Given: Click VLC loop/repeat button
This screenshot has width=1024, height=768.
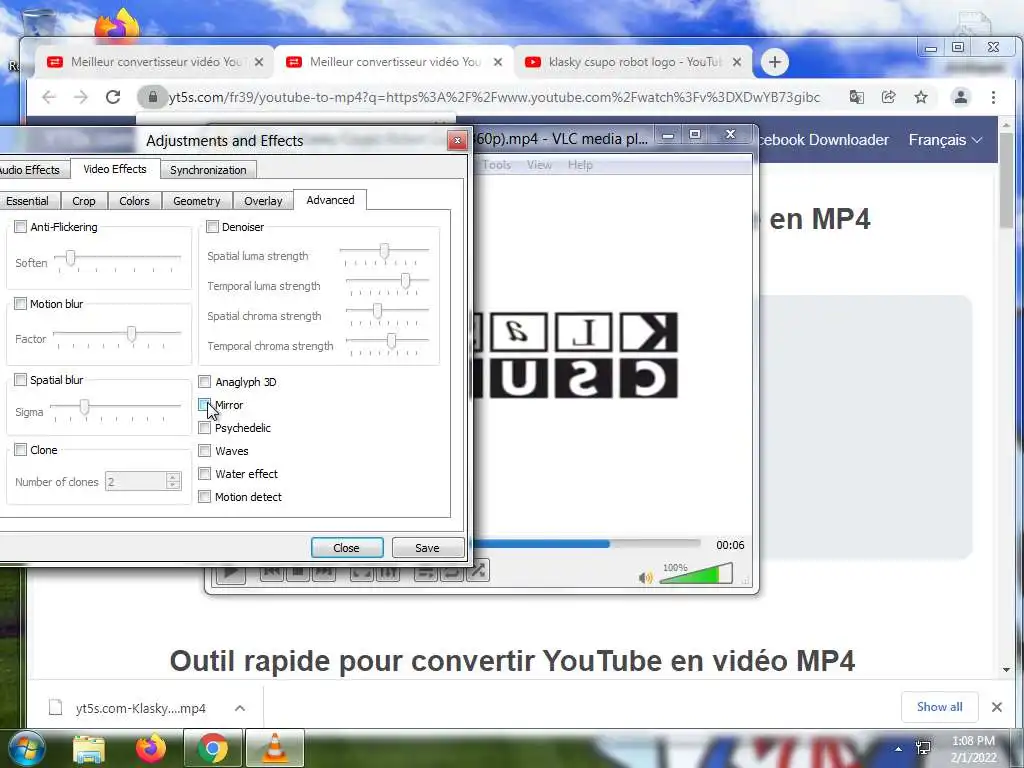Looking at the screenshot, I should point(452,572).
